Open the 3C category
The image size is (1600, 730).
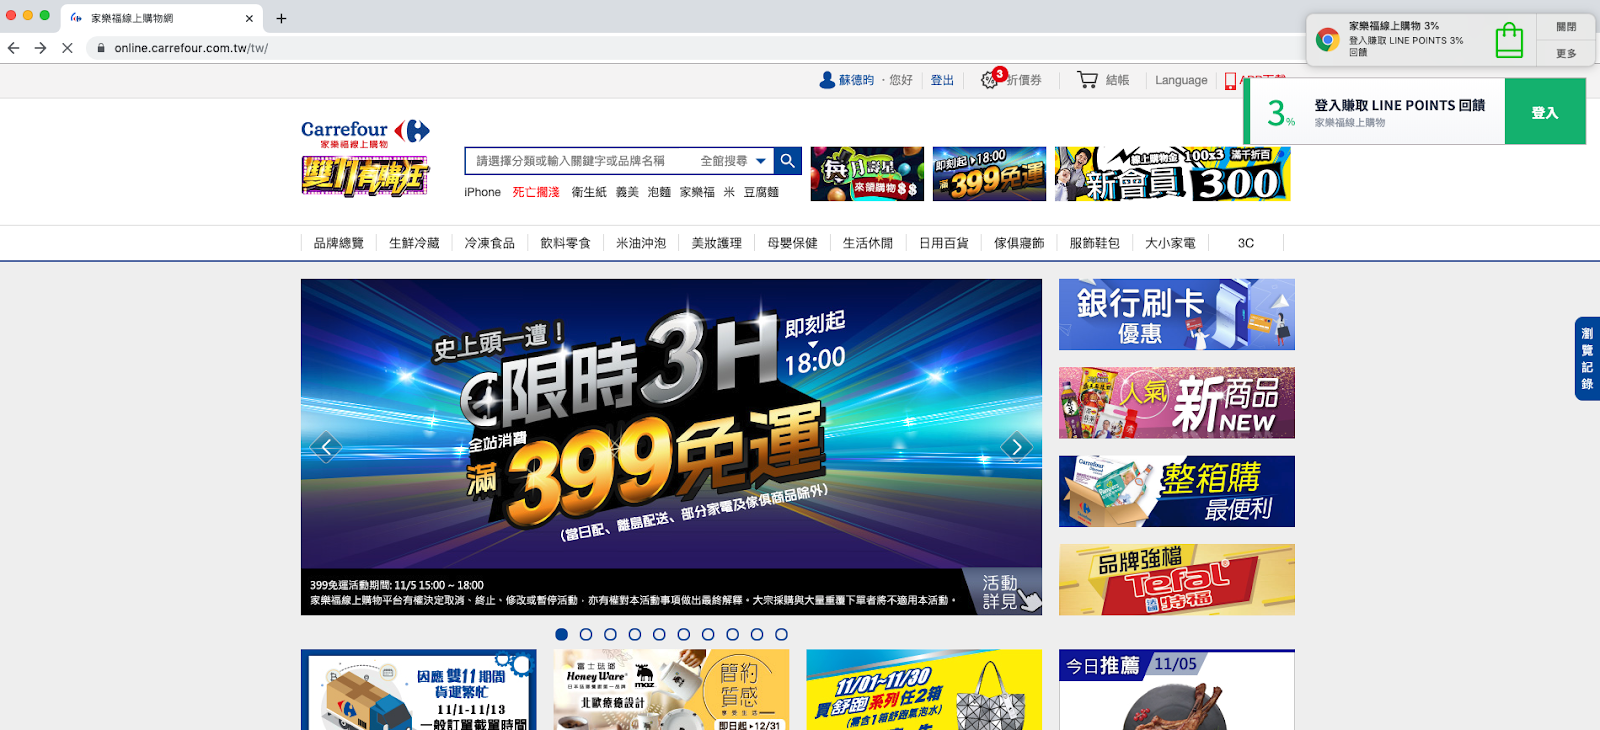(1246, 243)
